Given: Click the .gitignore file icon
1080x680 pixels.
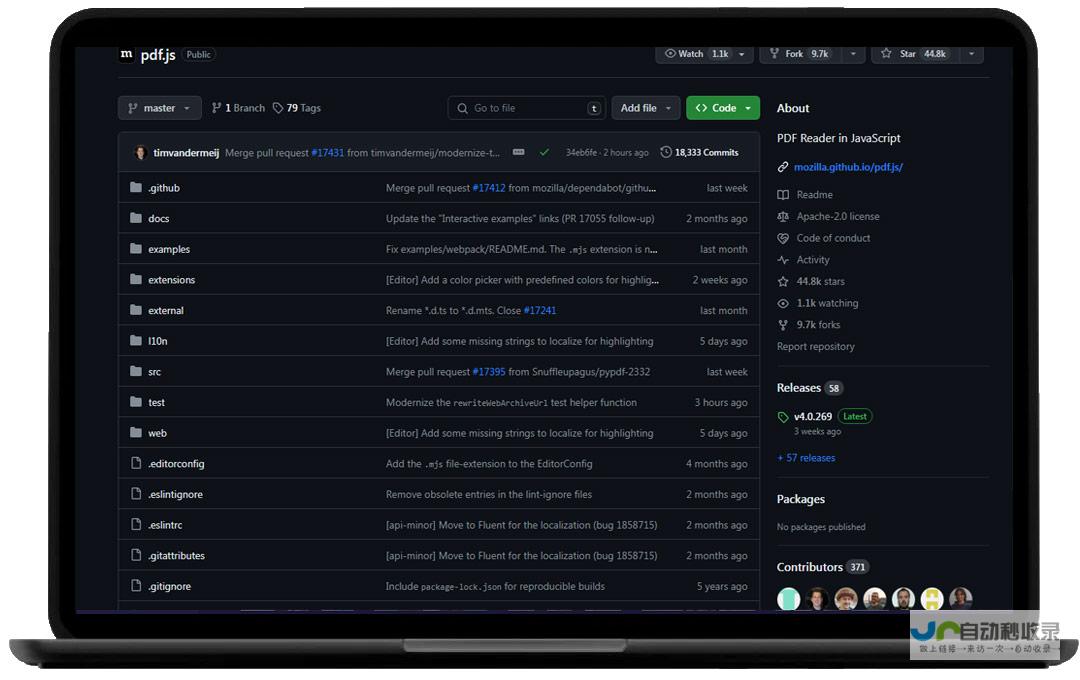Looking at the screenshot, I should pos(136,586).
